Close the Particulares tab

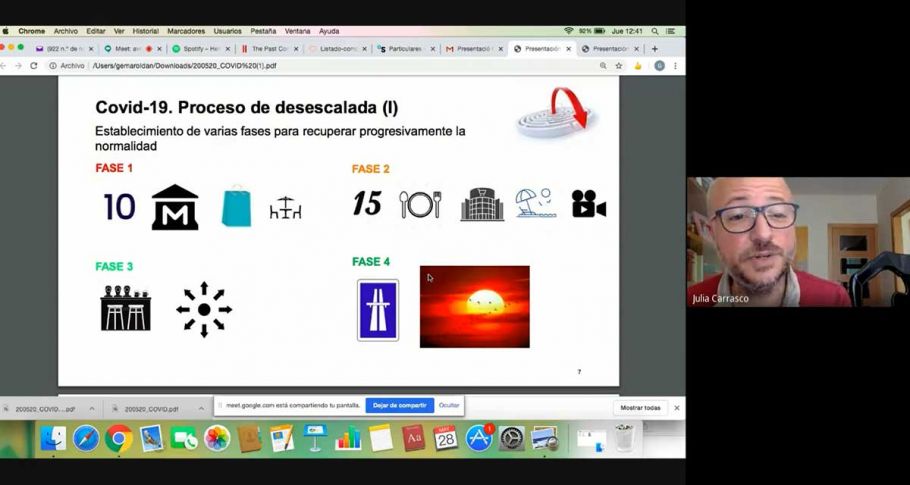click(432, 49)
